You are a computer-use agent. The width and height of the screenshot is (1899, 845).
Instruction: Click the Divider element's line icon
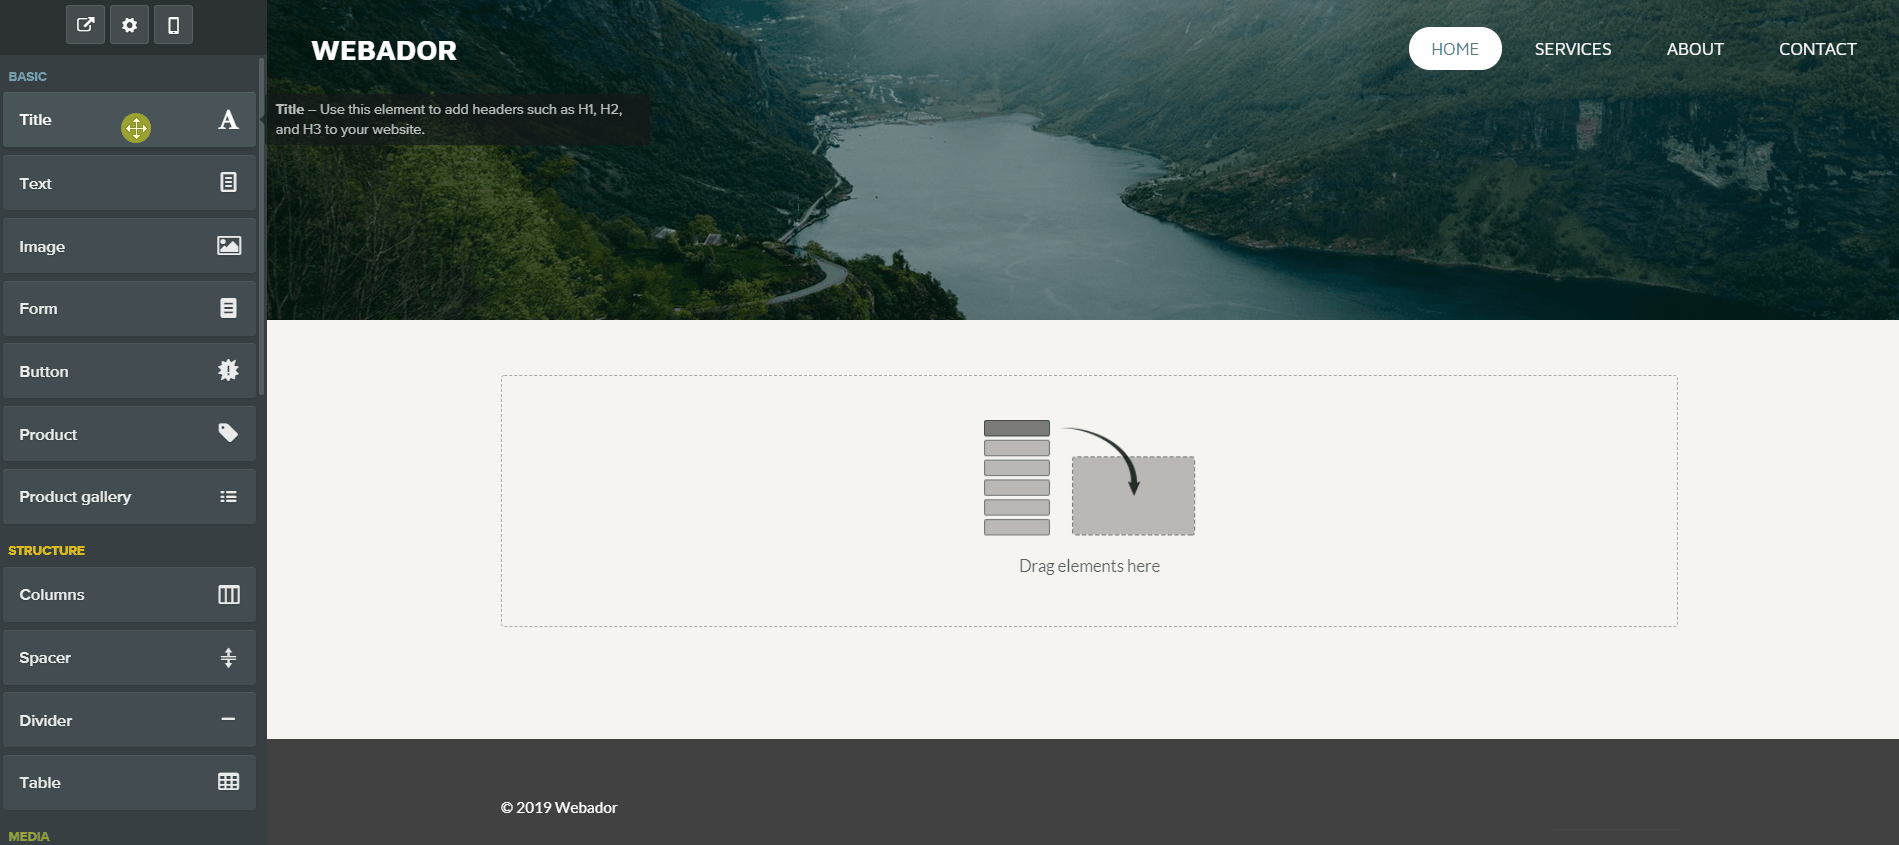tap(228, 719)
